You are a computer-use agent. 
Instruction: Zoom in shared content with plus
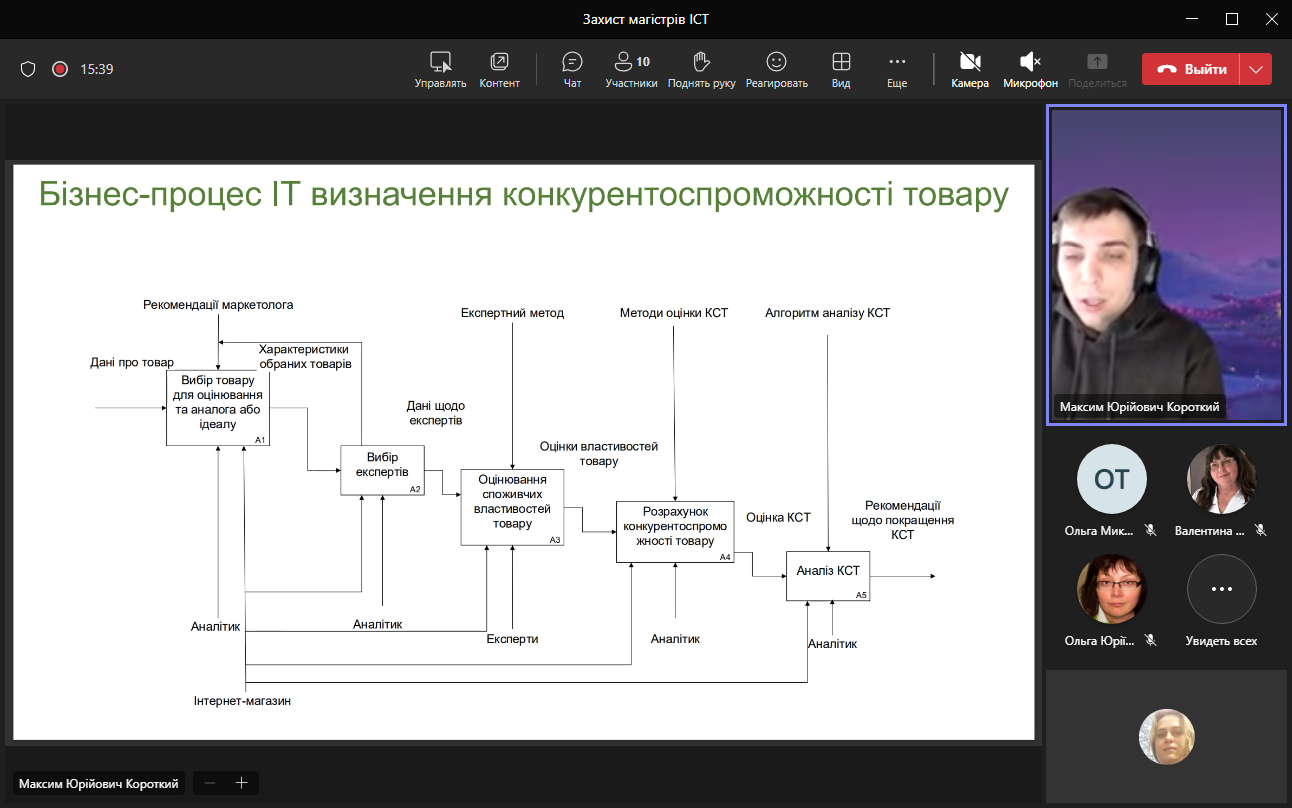(x=241, y=783)
